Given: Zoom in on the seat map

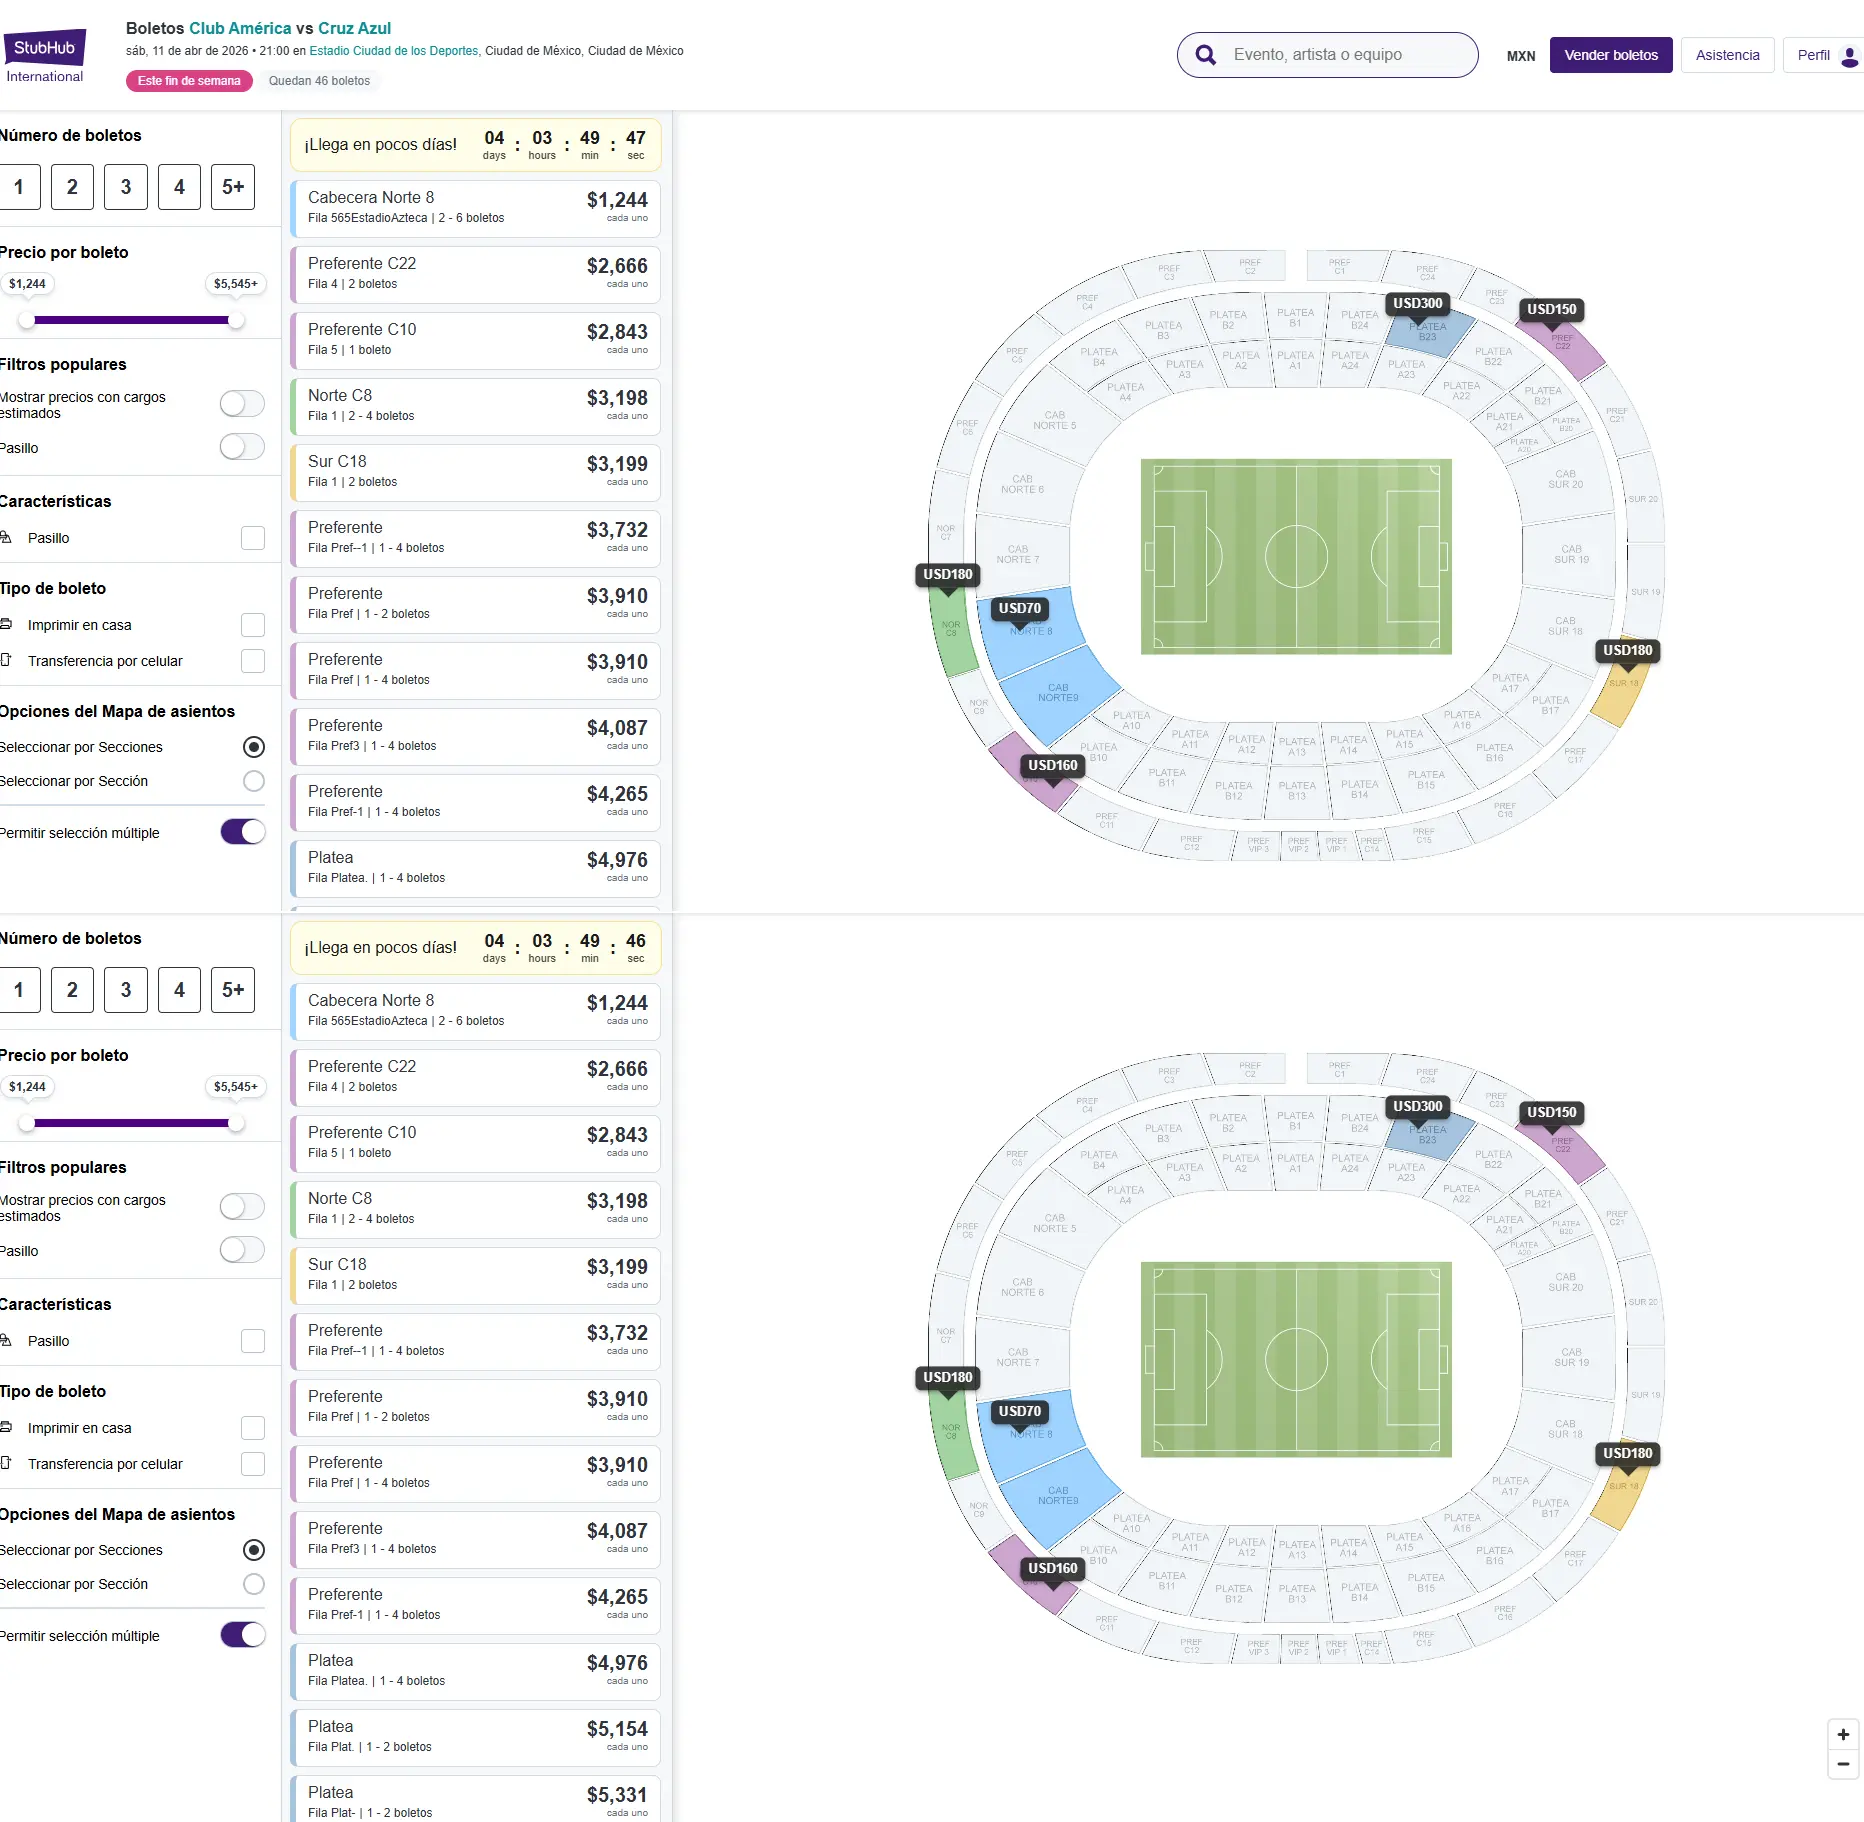Looking at the screenshot, I should [1843, 1734].
